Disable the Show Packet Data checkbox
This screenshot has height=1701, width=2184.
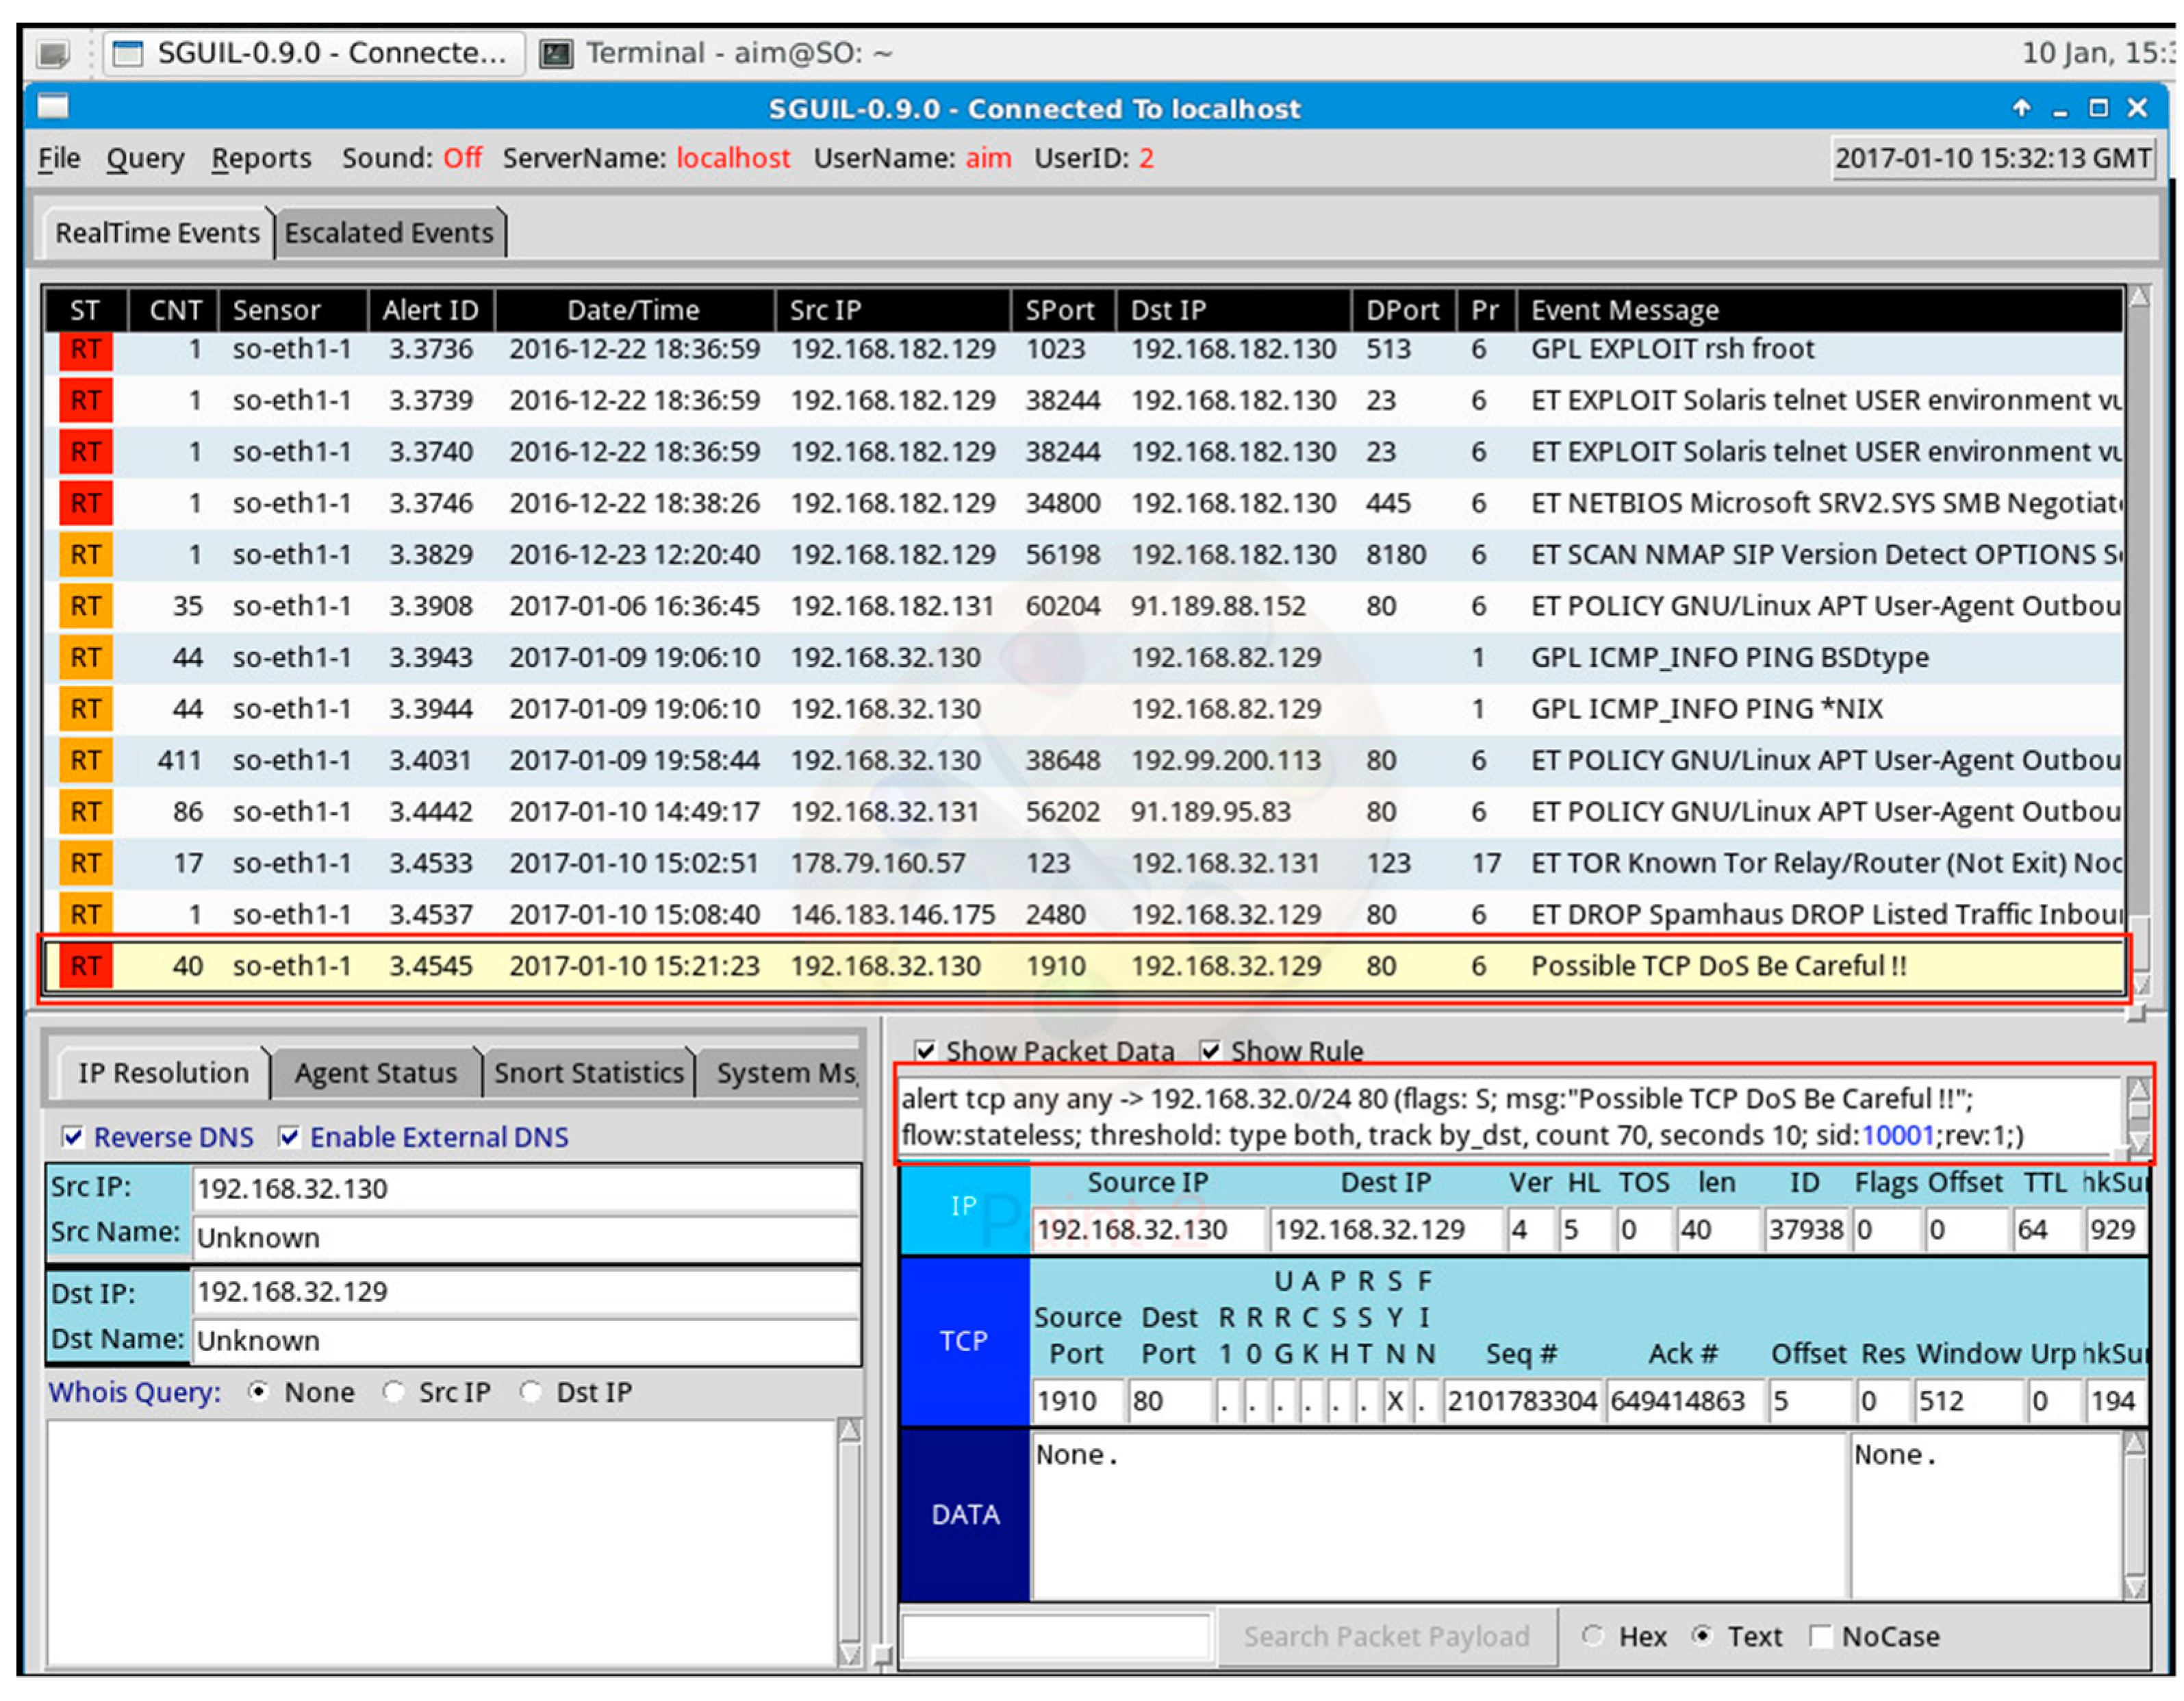(926, 1051)
